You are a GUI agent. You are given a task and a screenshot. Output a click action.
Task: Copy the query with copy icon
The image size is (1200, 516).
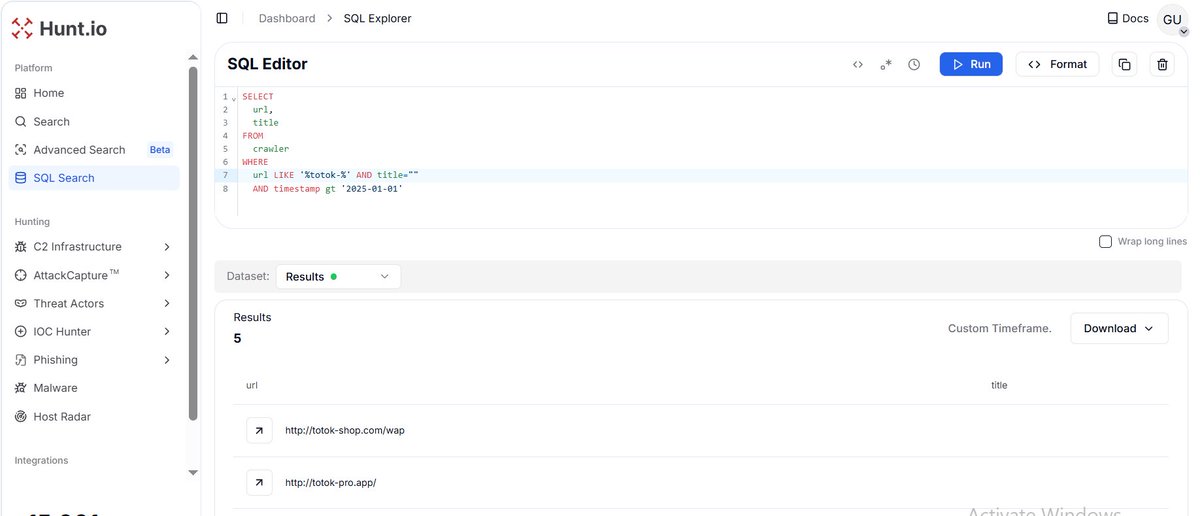pyautogui.click(x=1124, y=64)
